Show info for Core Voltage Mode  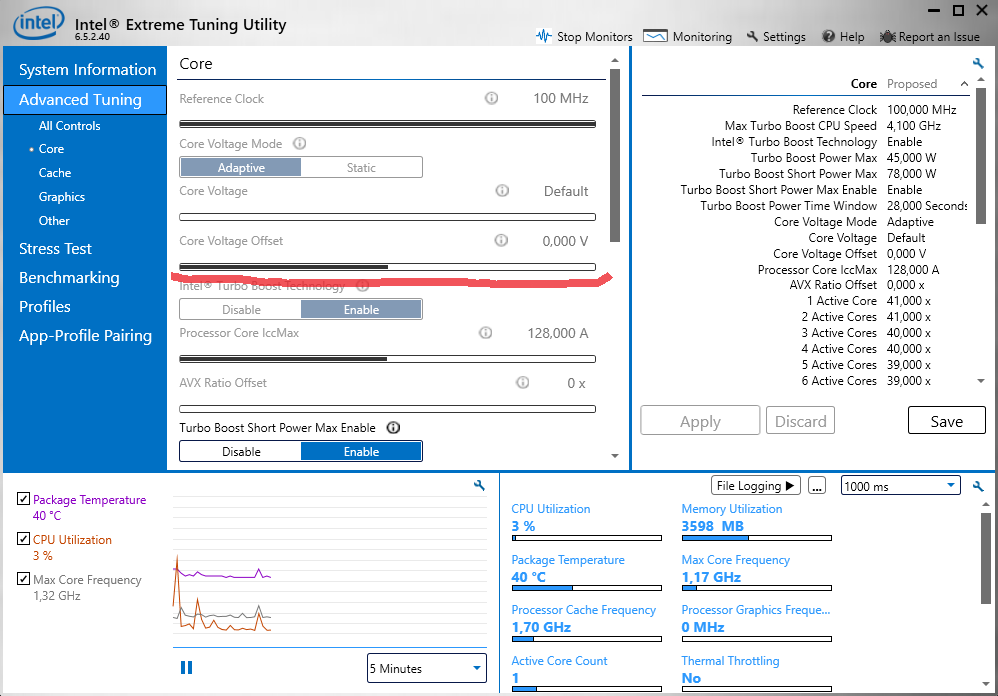click(299, 143)
